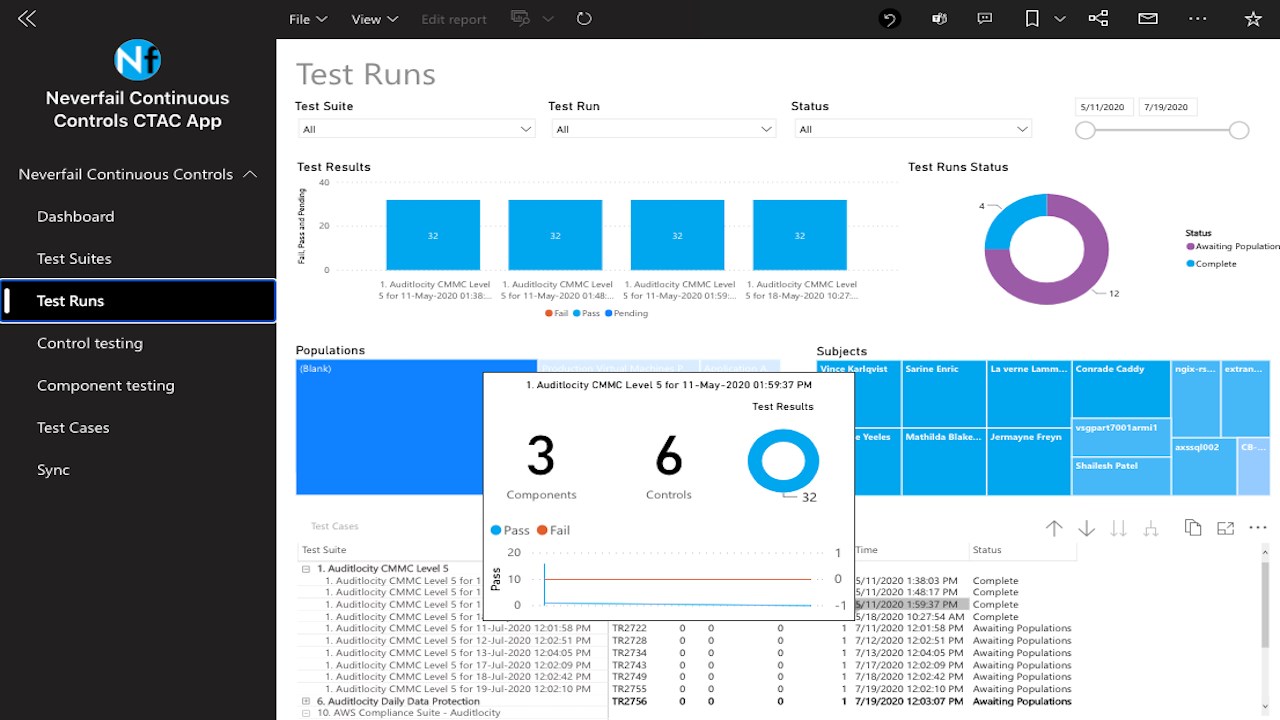This screenshot has width=1280, height=720.
Task: Click the favorite star icon
Action: 1253,19
